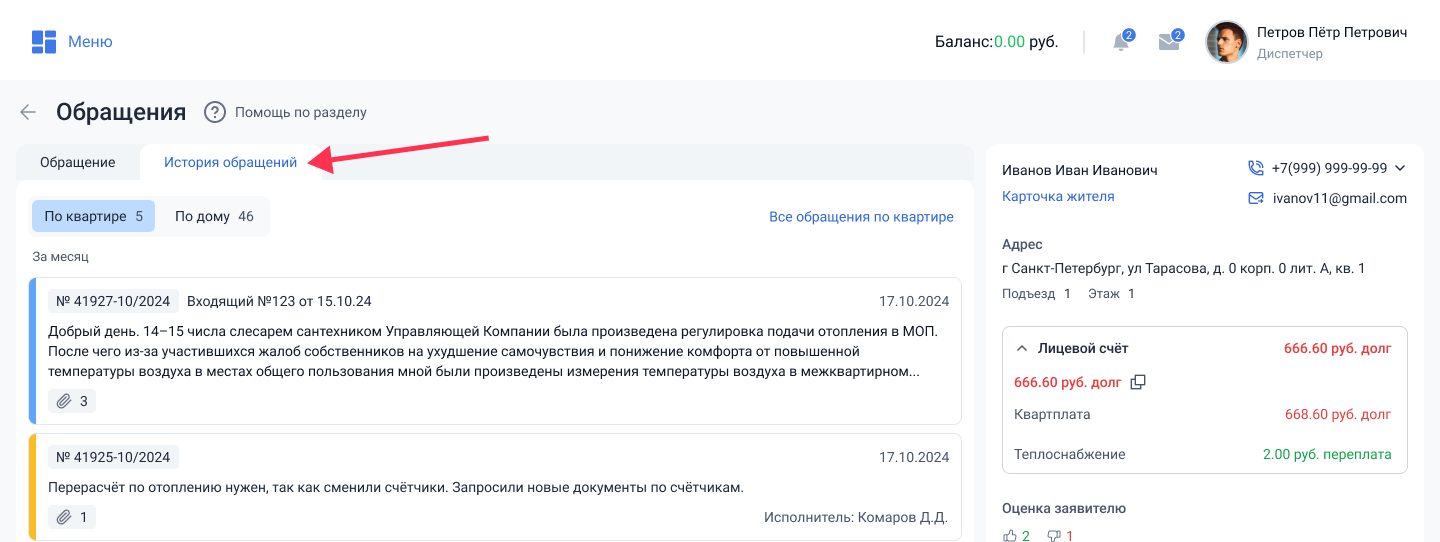This screenshot has width=1440, height=542.
Task: Open the messages envelope icon
Action: pyautogui.click(x=1169, y=42)
